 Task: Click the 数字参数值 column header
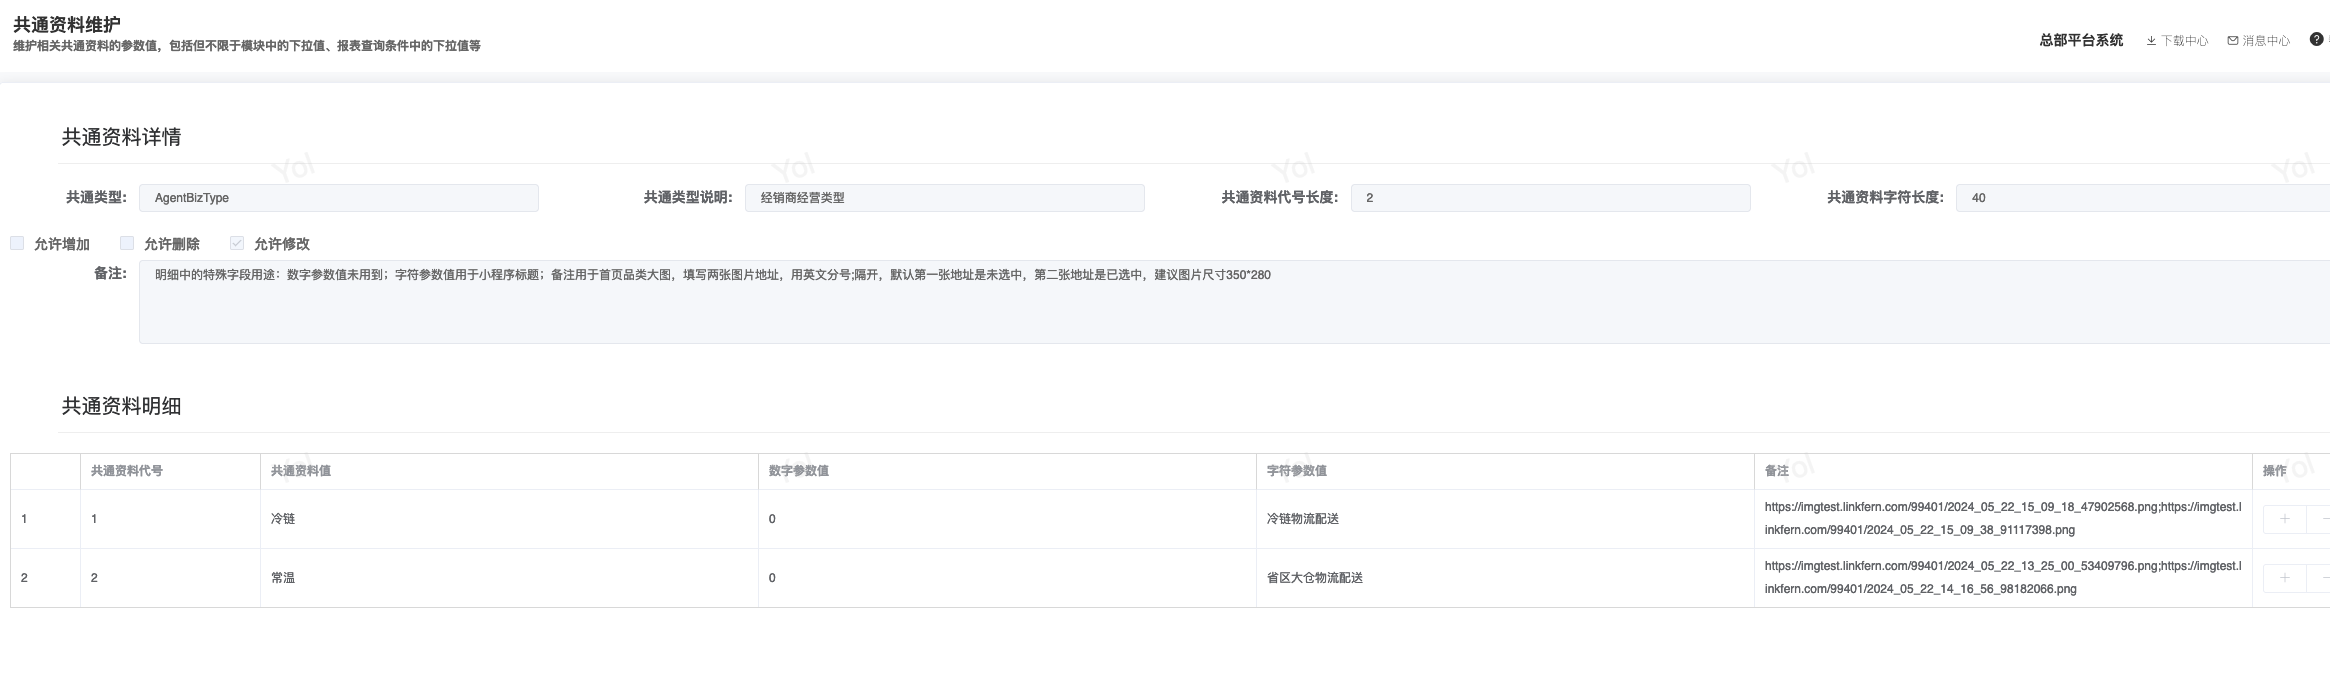click(798, 471)
